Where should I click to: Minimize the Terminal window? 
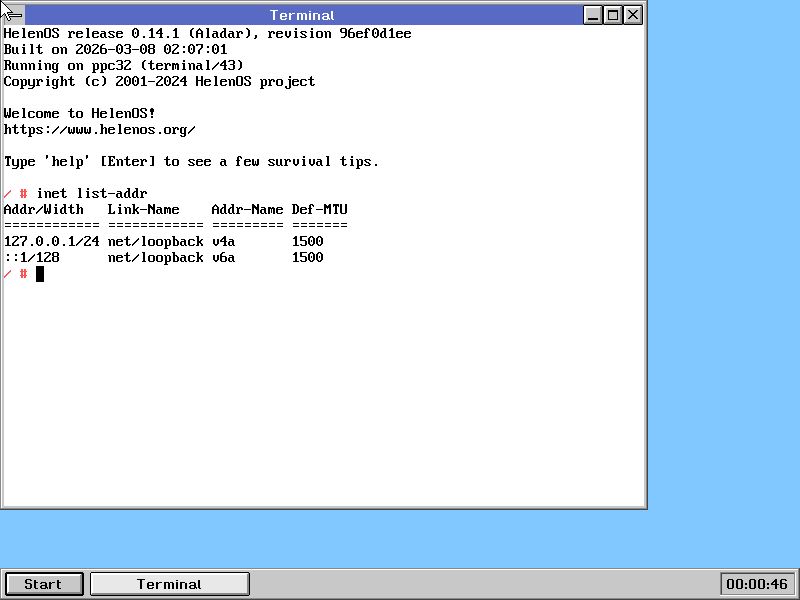[x=593, y=15]
